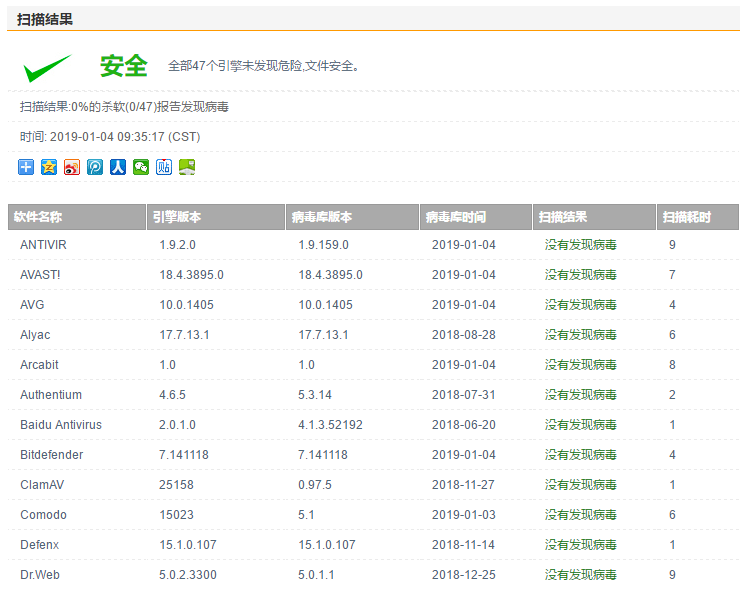
Task: Click the 扫描结果 section title
Action: click(45, 19)
